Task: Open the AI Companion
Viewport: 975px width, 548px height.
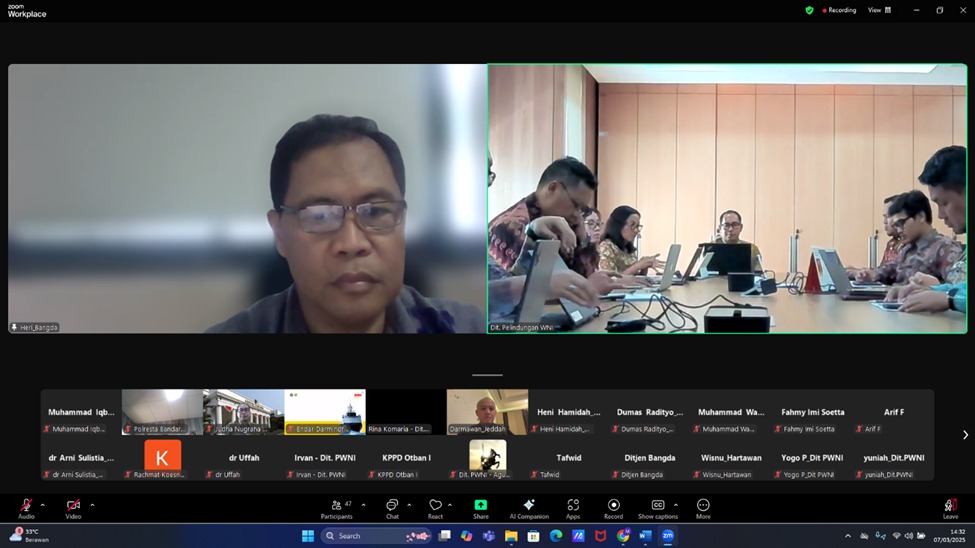Action: pyautogui.click(x=529, y=506)
